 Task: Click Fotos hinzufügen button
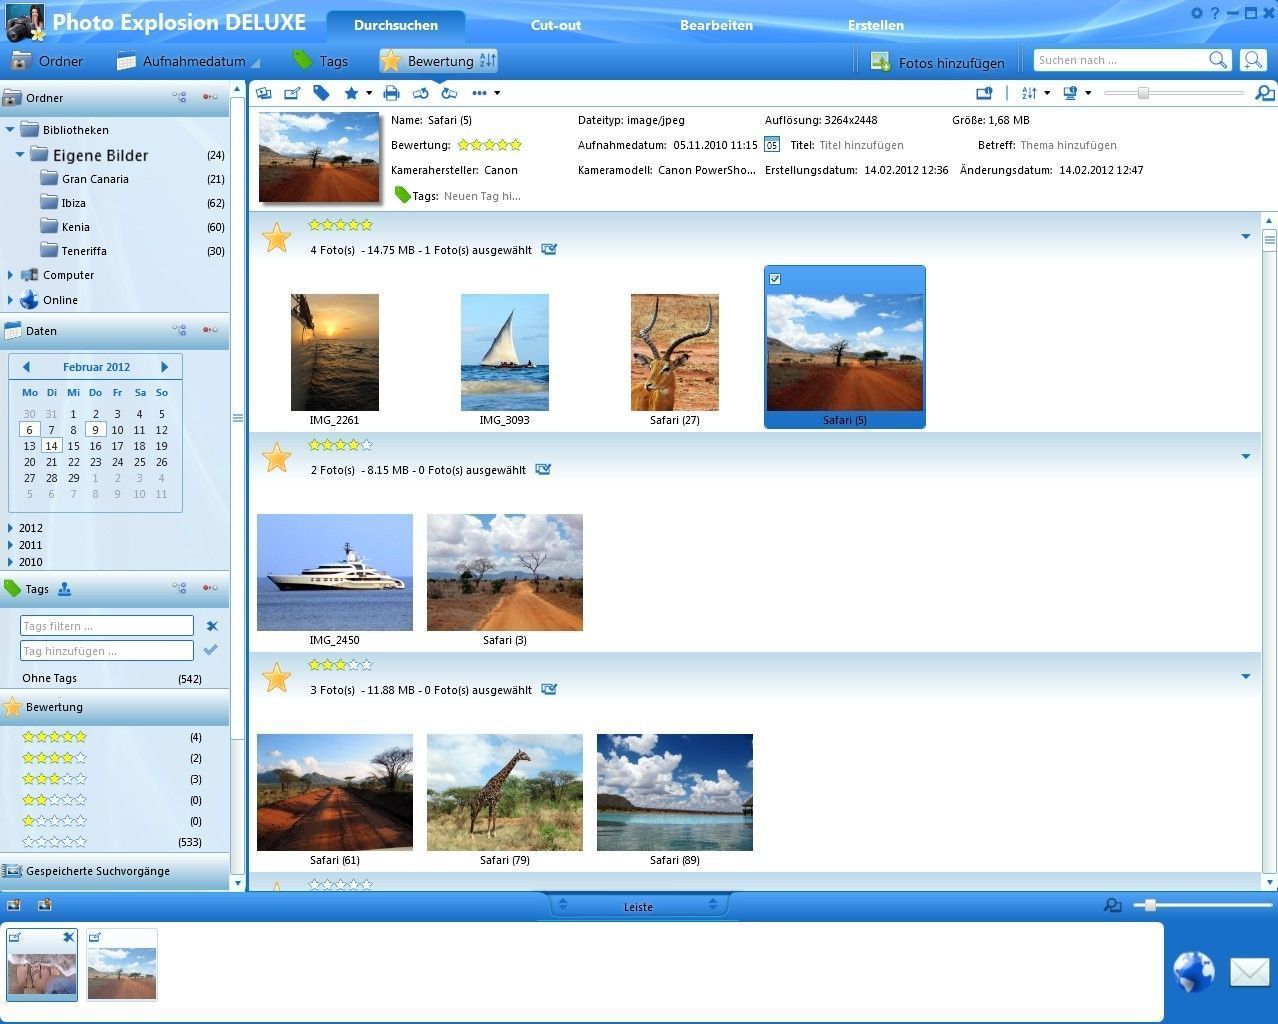937,62
